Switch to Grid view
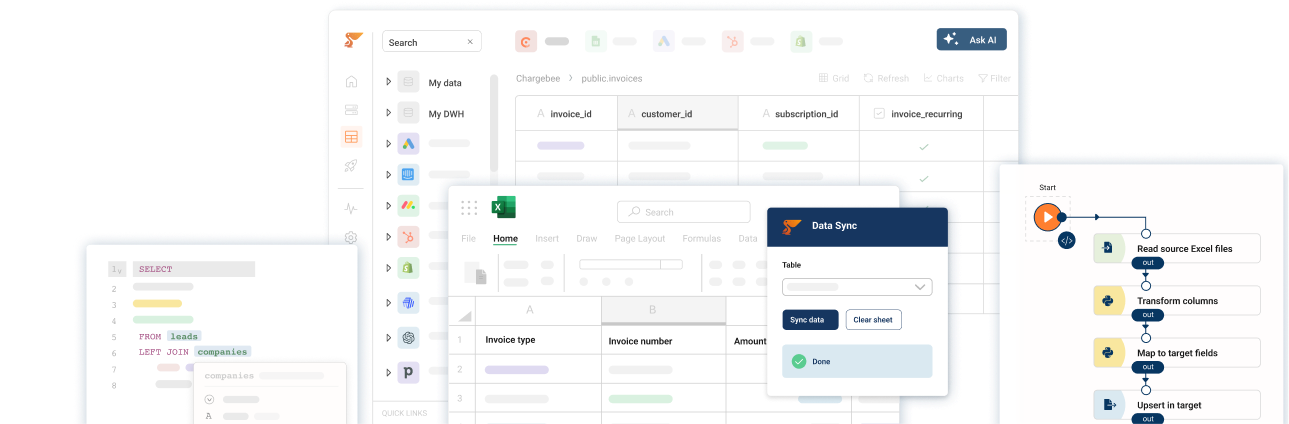The image size is (1289, 424). click(x=833, y=78)
